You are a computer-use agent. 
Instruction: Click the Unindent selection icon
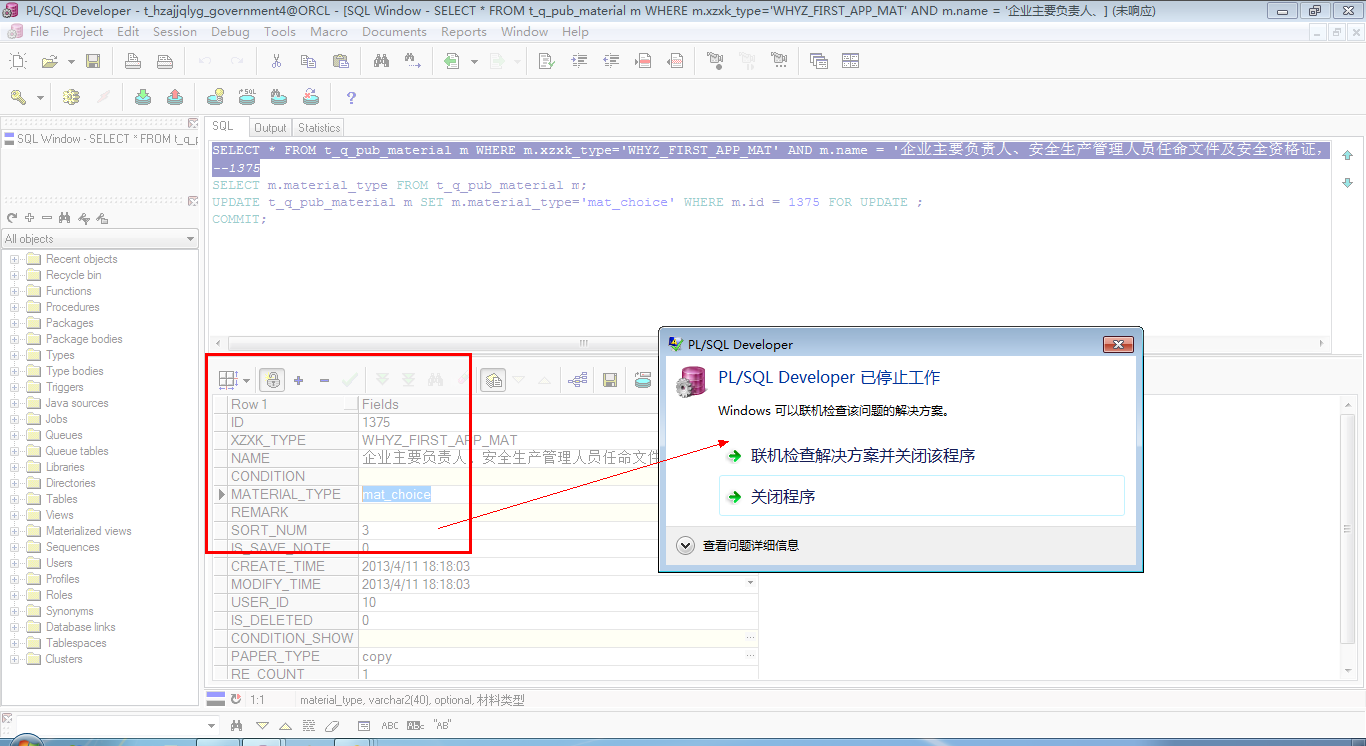click(611, 61)
